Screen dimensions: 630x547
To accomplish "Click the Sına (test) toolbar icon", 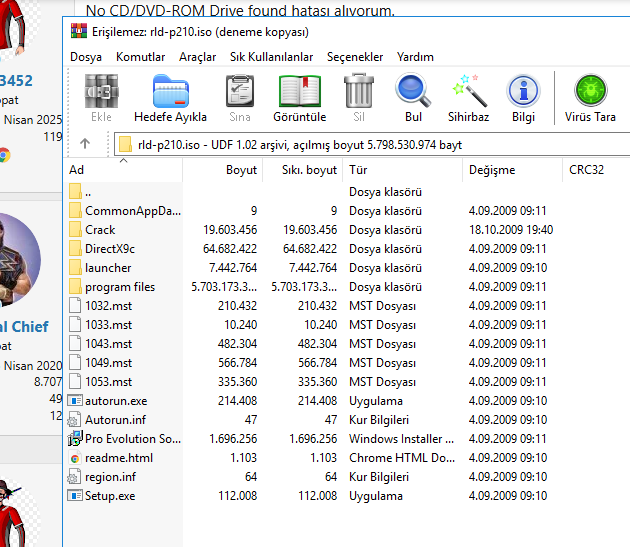I will pyautogui.click(x=240, y=91).
